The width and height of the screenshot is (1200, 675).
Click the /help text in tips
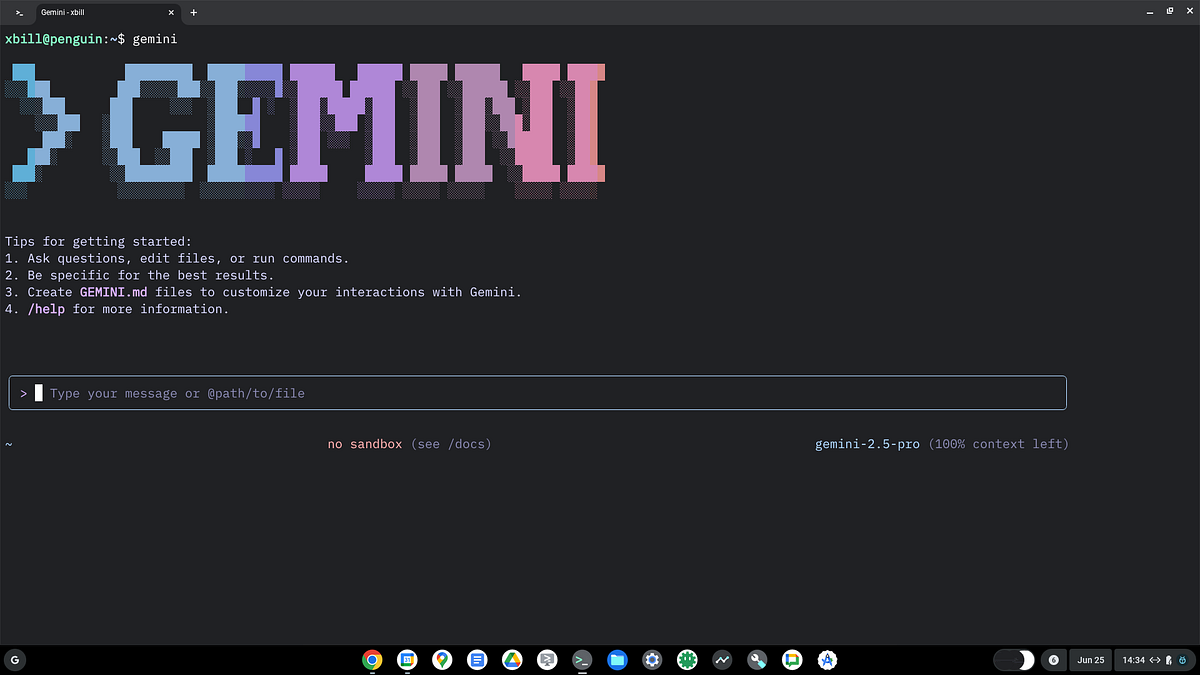[x=46, y=309]
